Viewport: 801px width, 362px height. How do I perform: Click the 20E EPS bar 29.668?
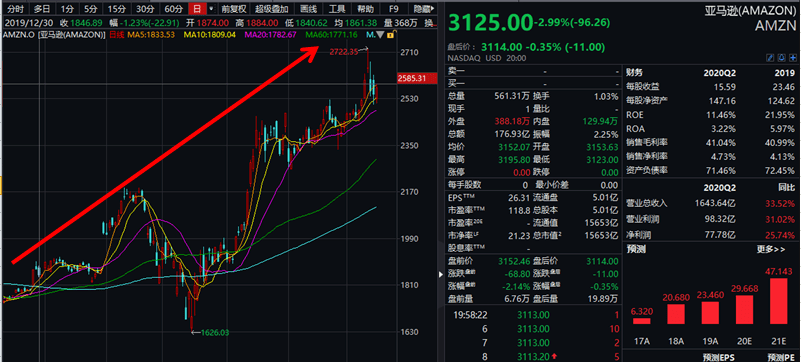click(745, 309)
